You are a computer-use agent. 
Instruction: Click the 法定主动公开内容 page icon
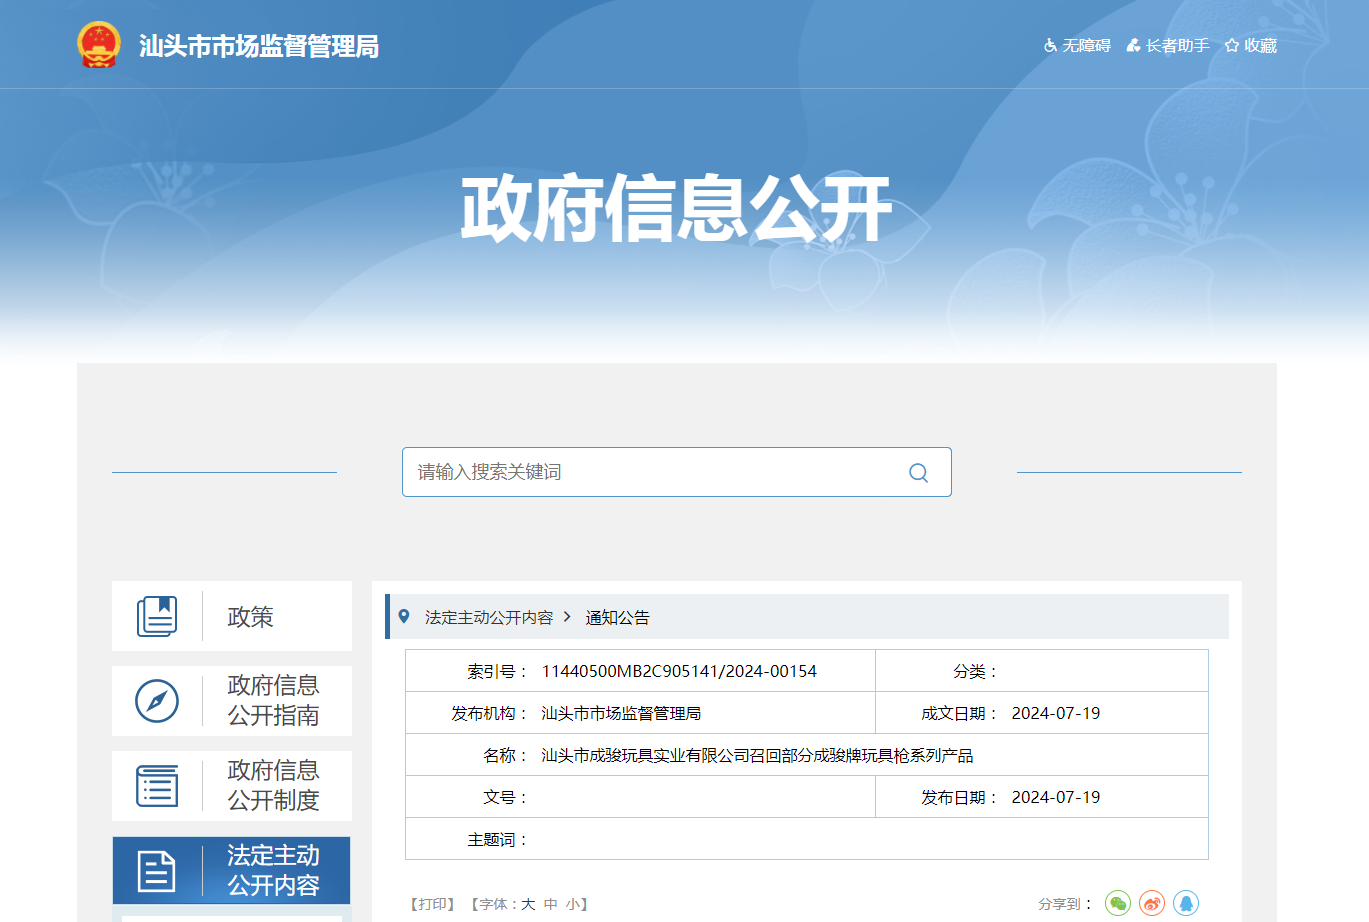tap(157, 871)
